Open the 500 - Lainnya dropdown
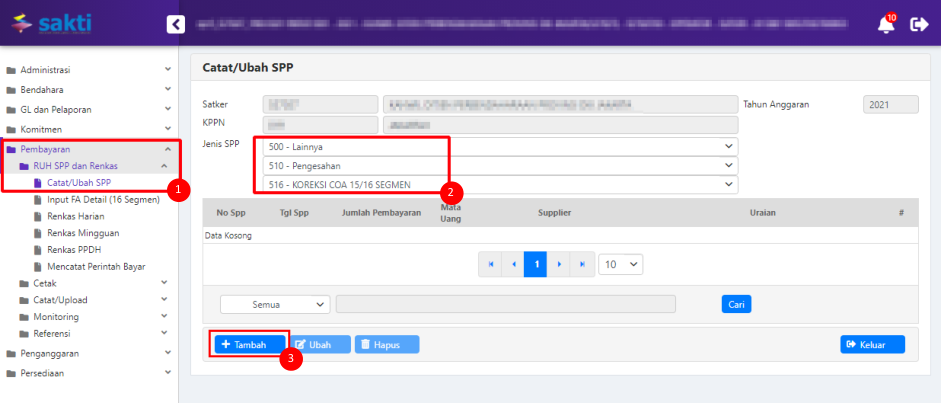Image resolution: width=941 pixels, height=403 pixels. (498, 146)
